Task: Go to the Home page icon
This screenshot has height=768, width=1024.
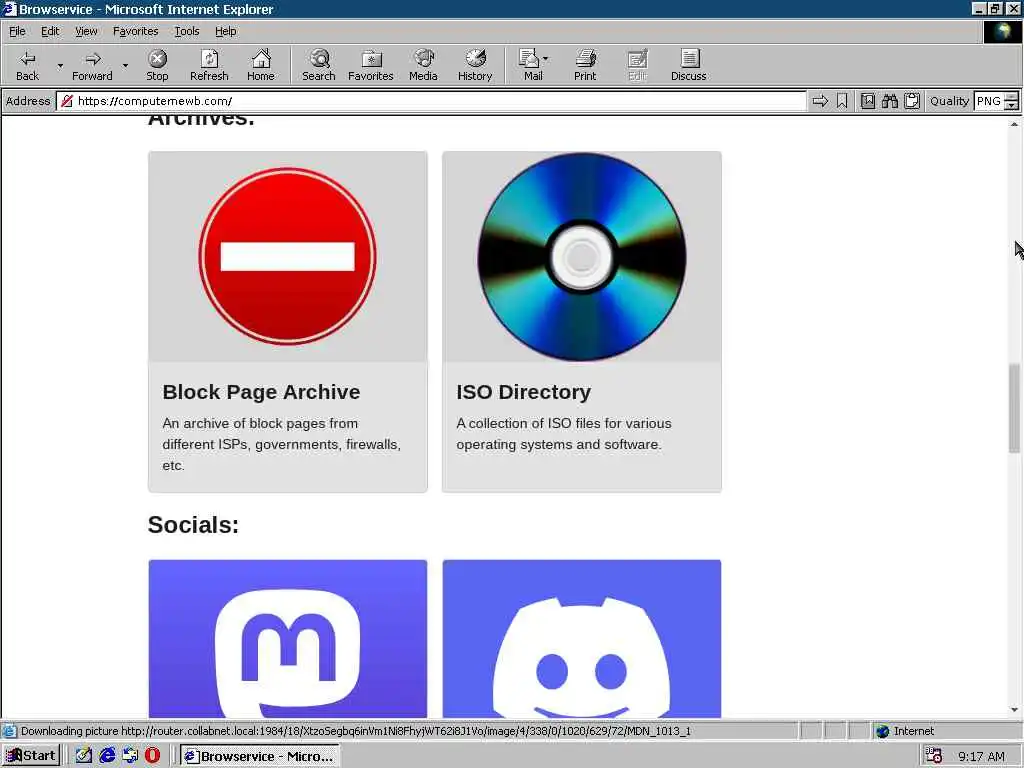Action: [x=261, y=65]
